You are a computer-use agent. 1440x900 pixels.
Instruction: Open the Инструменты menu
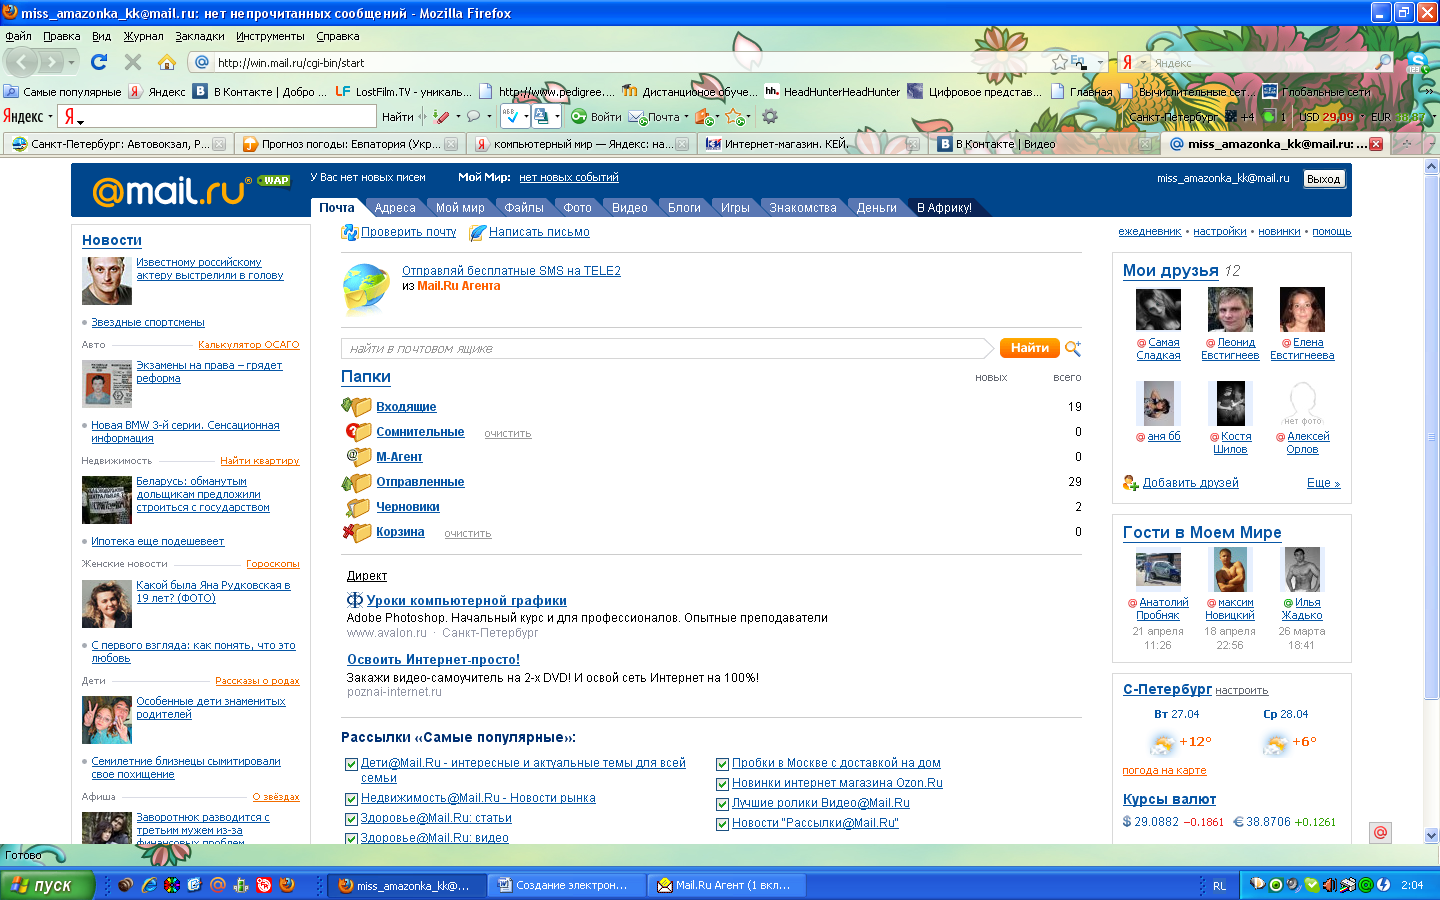point(270,36)
